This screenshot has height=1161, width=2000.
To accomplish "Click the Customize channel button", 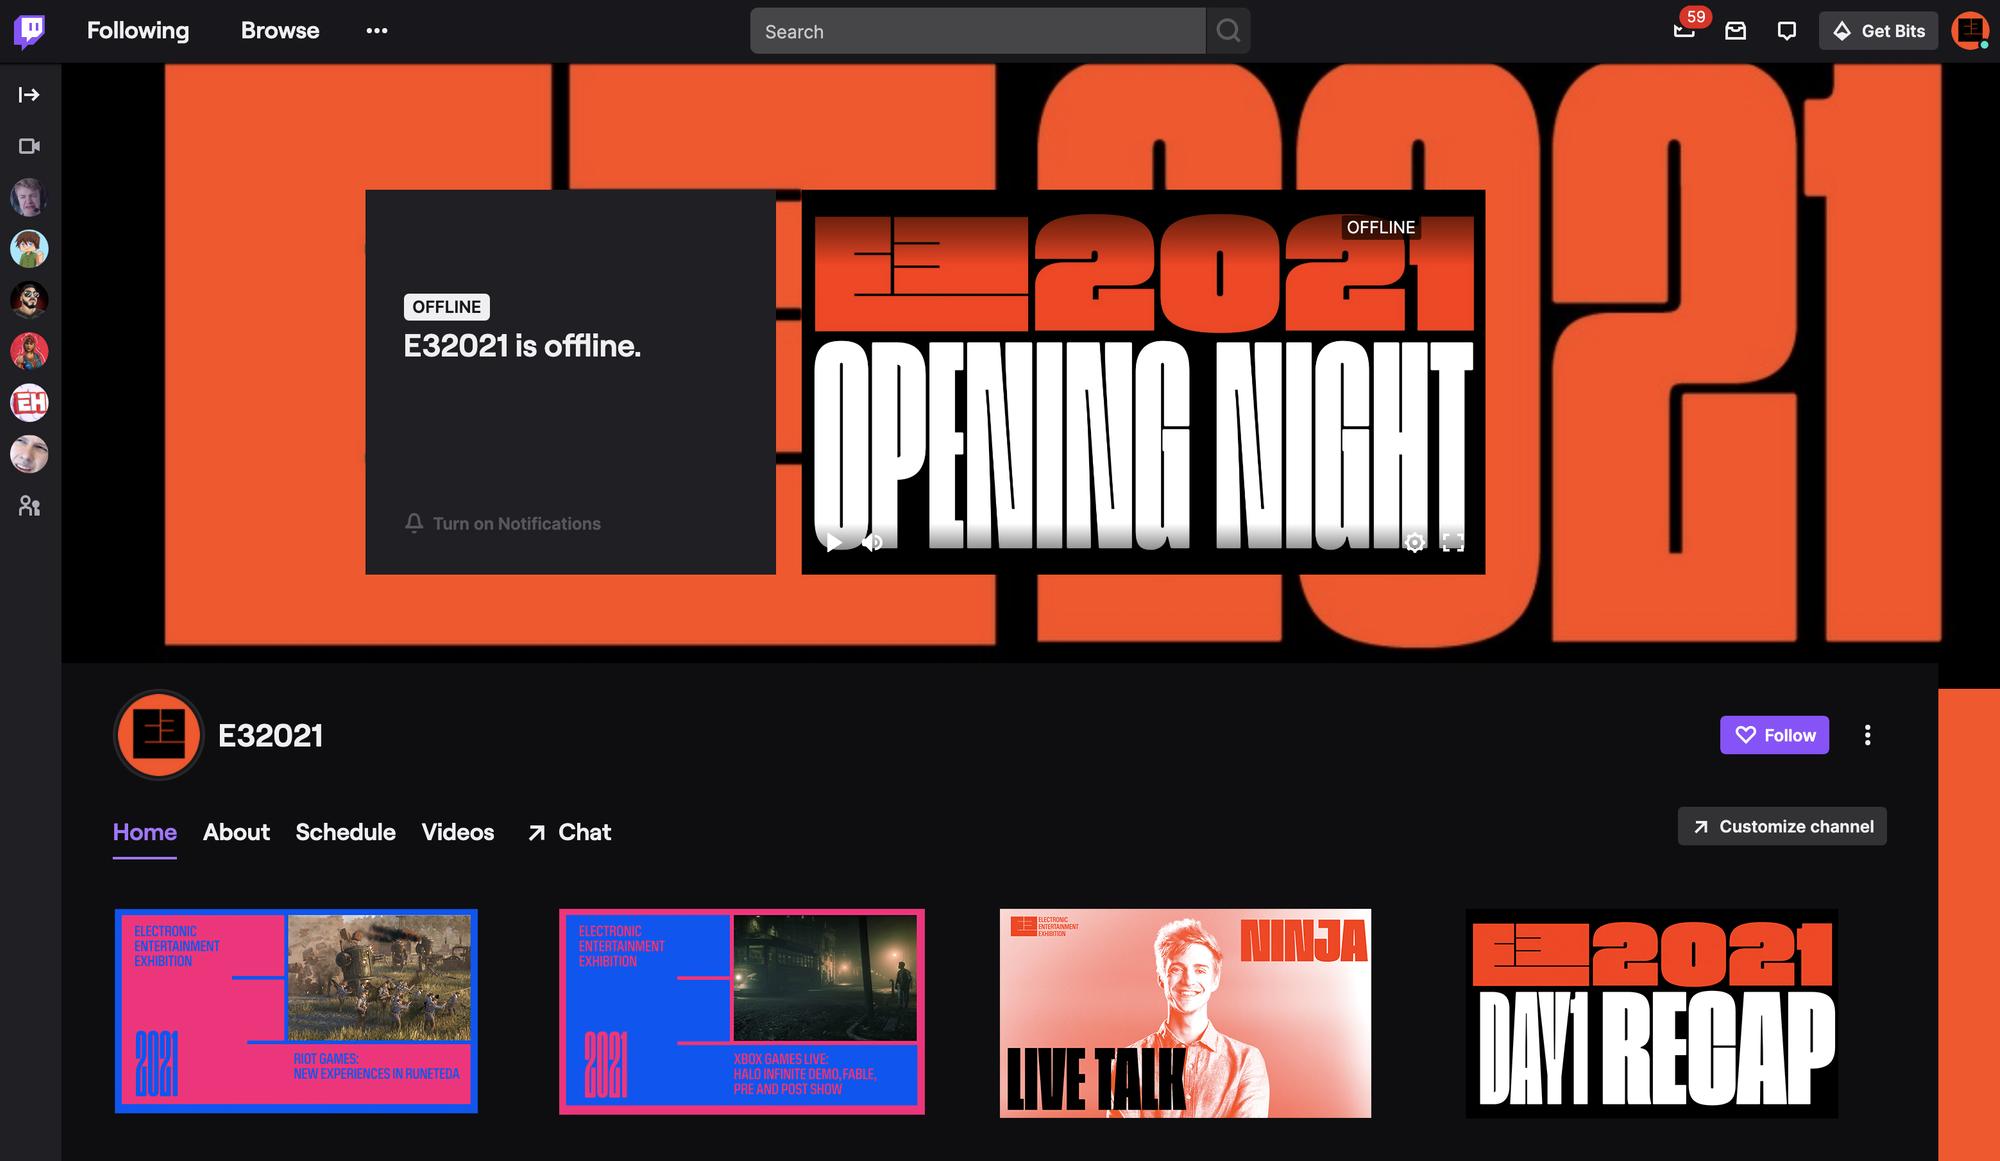I will point(1782,826).
